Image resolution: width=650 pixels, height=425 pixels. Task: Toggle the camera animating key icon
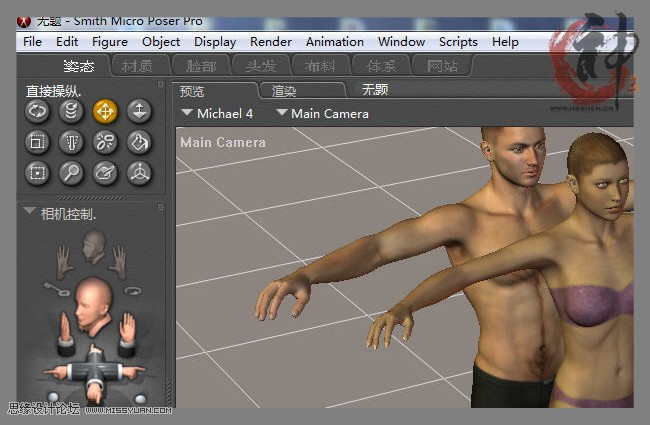pyautogui.click(x=57, y=289)
